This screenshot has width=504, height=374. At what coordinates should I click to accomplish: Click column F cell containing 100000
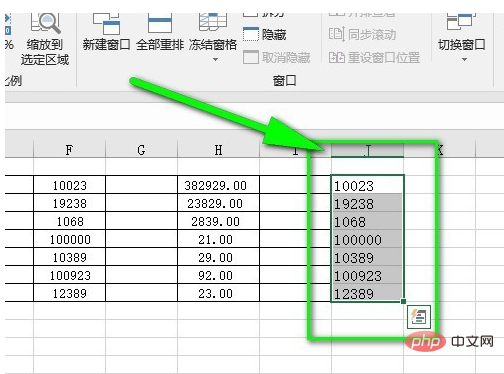pos(69,239)
